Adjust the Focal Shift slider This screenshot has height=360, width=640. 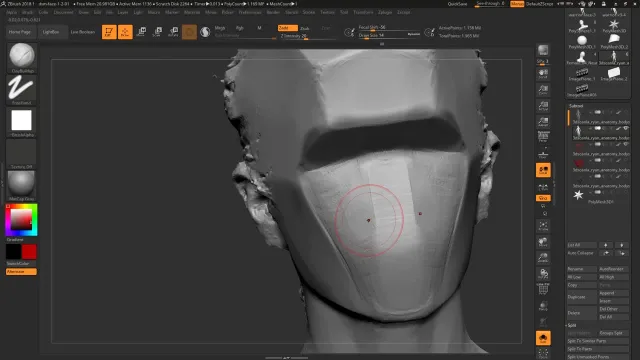(x=389, y=28)
